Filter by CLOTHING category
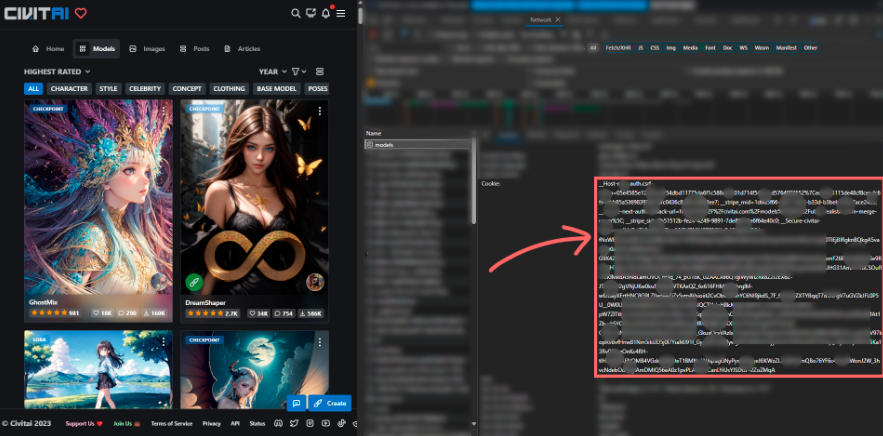Viewport: 883px width, 436px height. pos(229,88)
